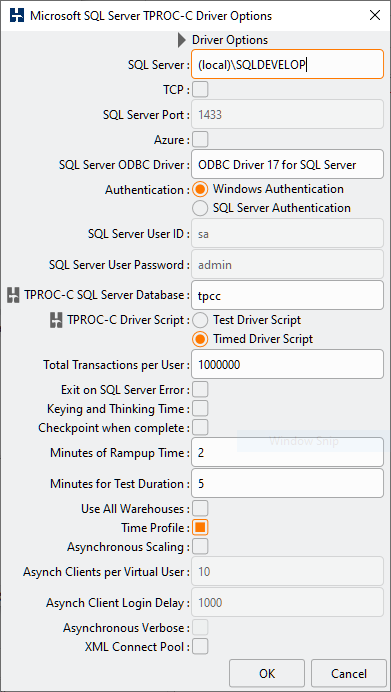Viewport: 391px width, 692px height.
Task: Click HammerDB icon beside TPROC-C Driver Script
Action: [56, 320]
